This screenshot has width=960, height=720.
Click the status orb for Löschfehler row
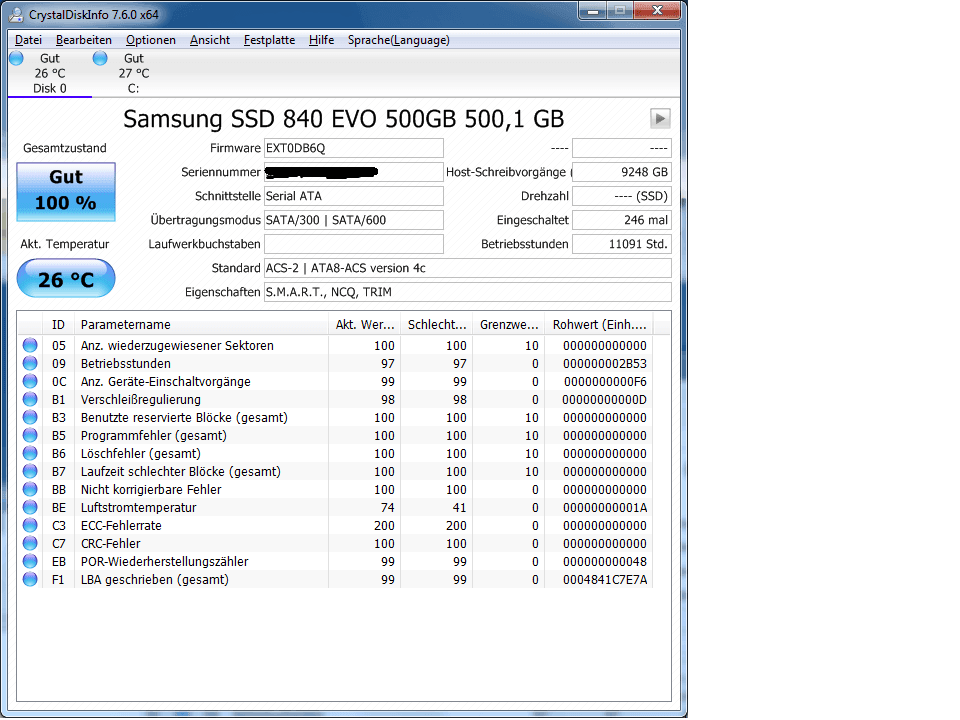29,454
